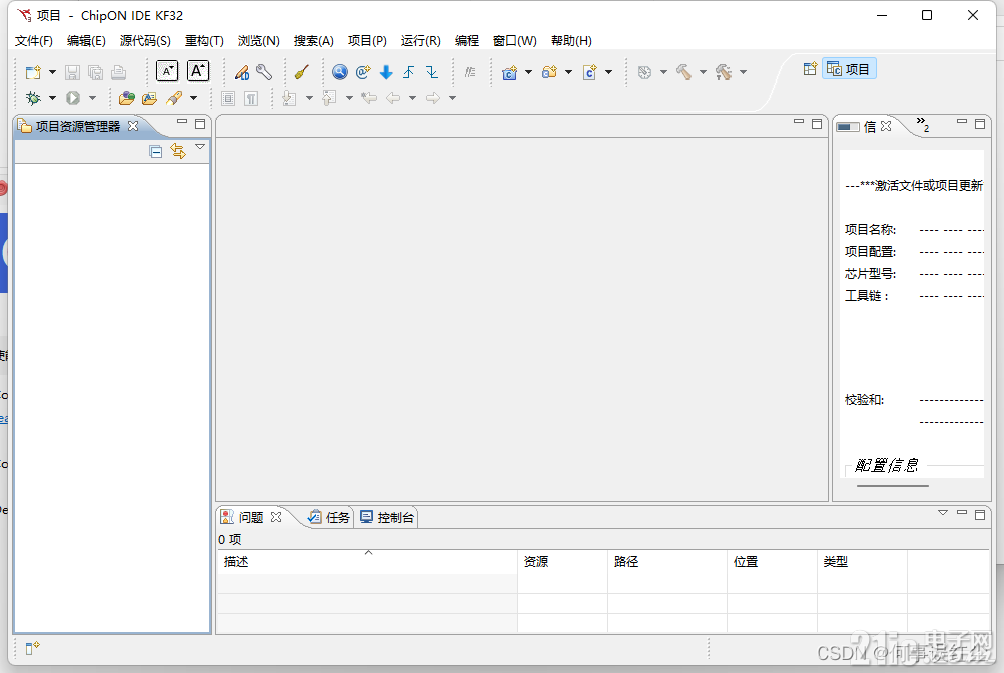Screen dimensions: 1004x673
Task: Open the forward navigation dropdown arrow
Action: 452,98
